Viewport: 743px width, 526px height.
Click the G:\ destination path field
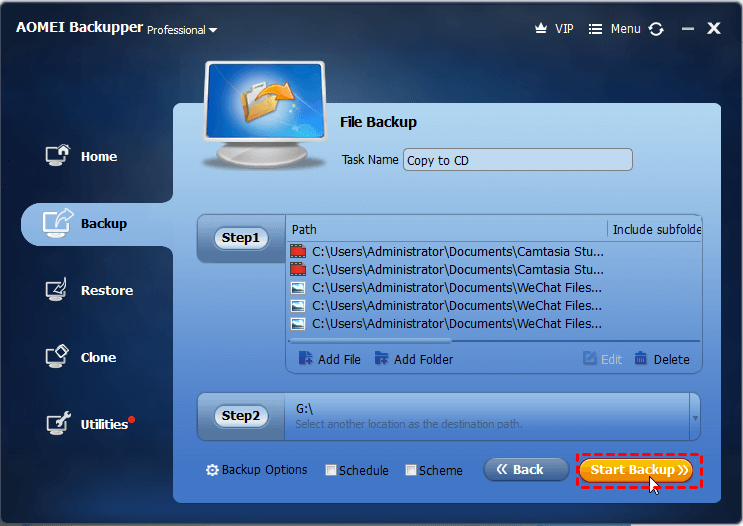coord(487,416)
